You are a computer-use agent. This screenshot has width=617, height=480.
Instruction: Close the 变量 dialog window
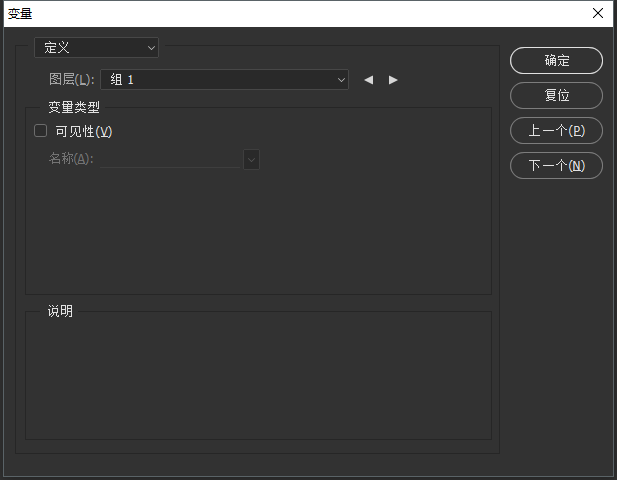coord(598,13)
